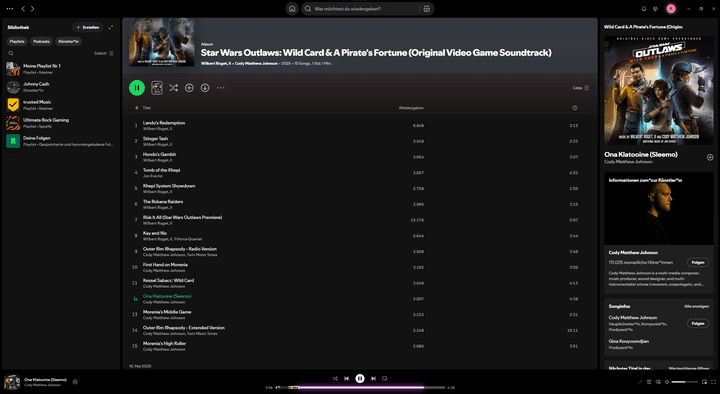Open the three-dot app menu at top left
This screenshot has width=720, height=394.
coord(10,9)
